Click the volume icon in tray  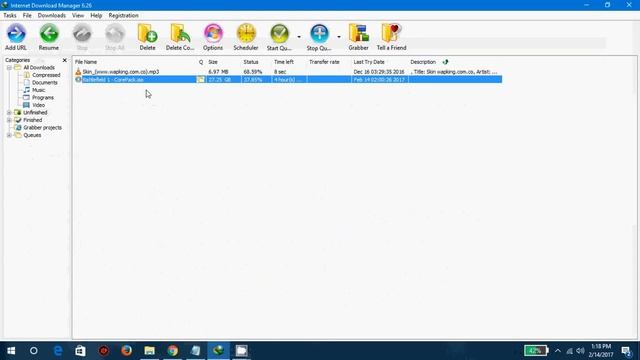tap(580, 351)
